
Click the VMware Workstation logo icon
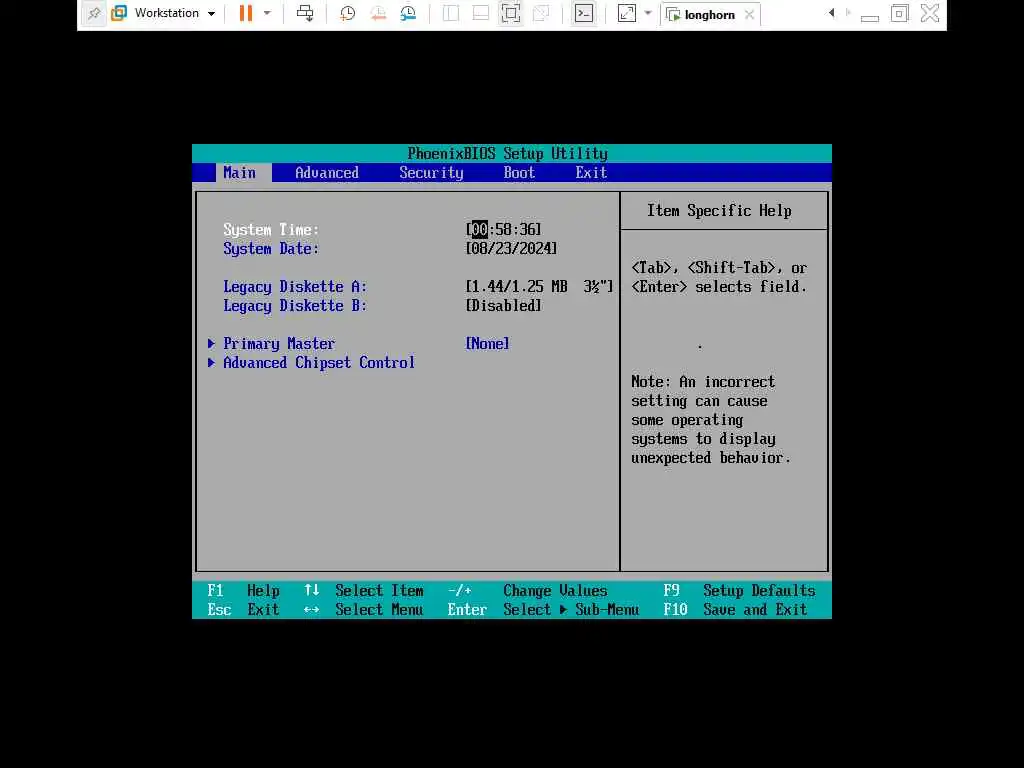pyautogui.click(x=119, y=13)
